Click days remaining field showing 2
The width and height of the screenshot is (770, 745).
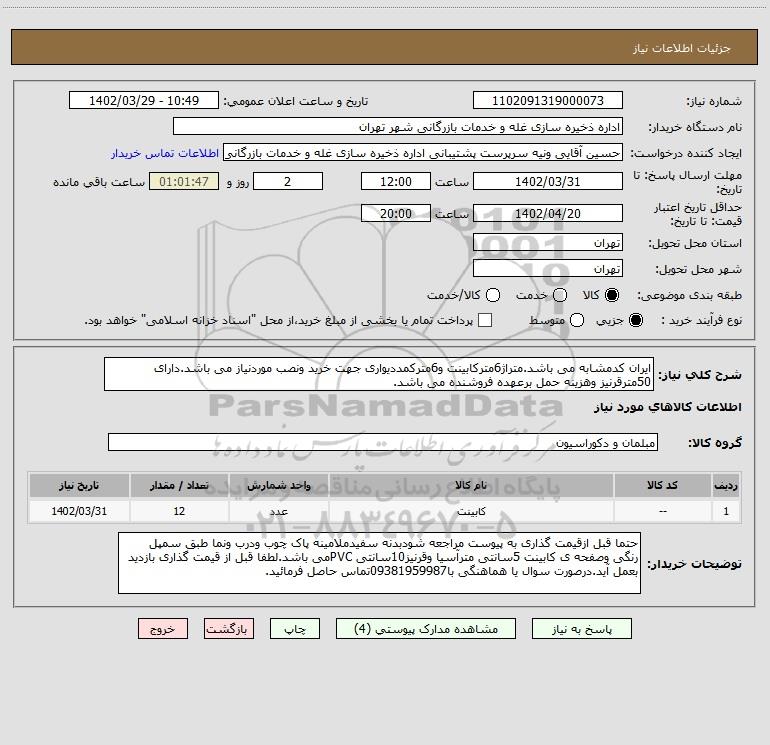coord(288,181)
